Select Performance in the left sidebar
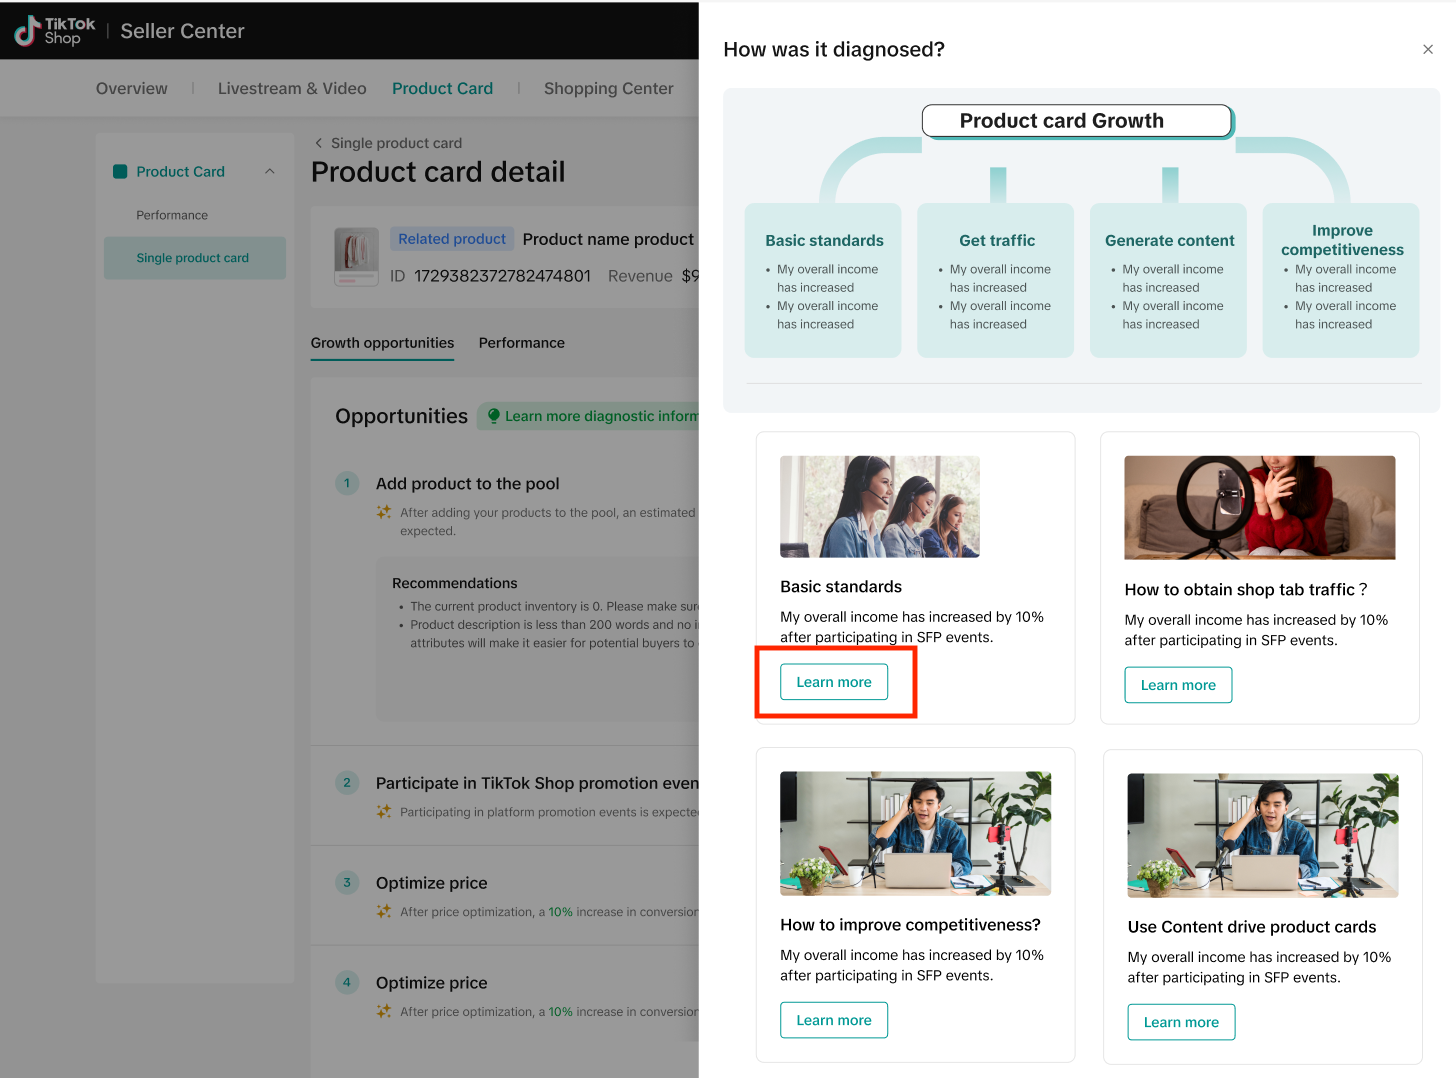The height and width of the screenshot is (1078, 1456). click(x=172, y=215)
